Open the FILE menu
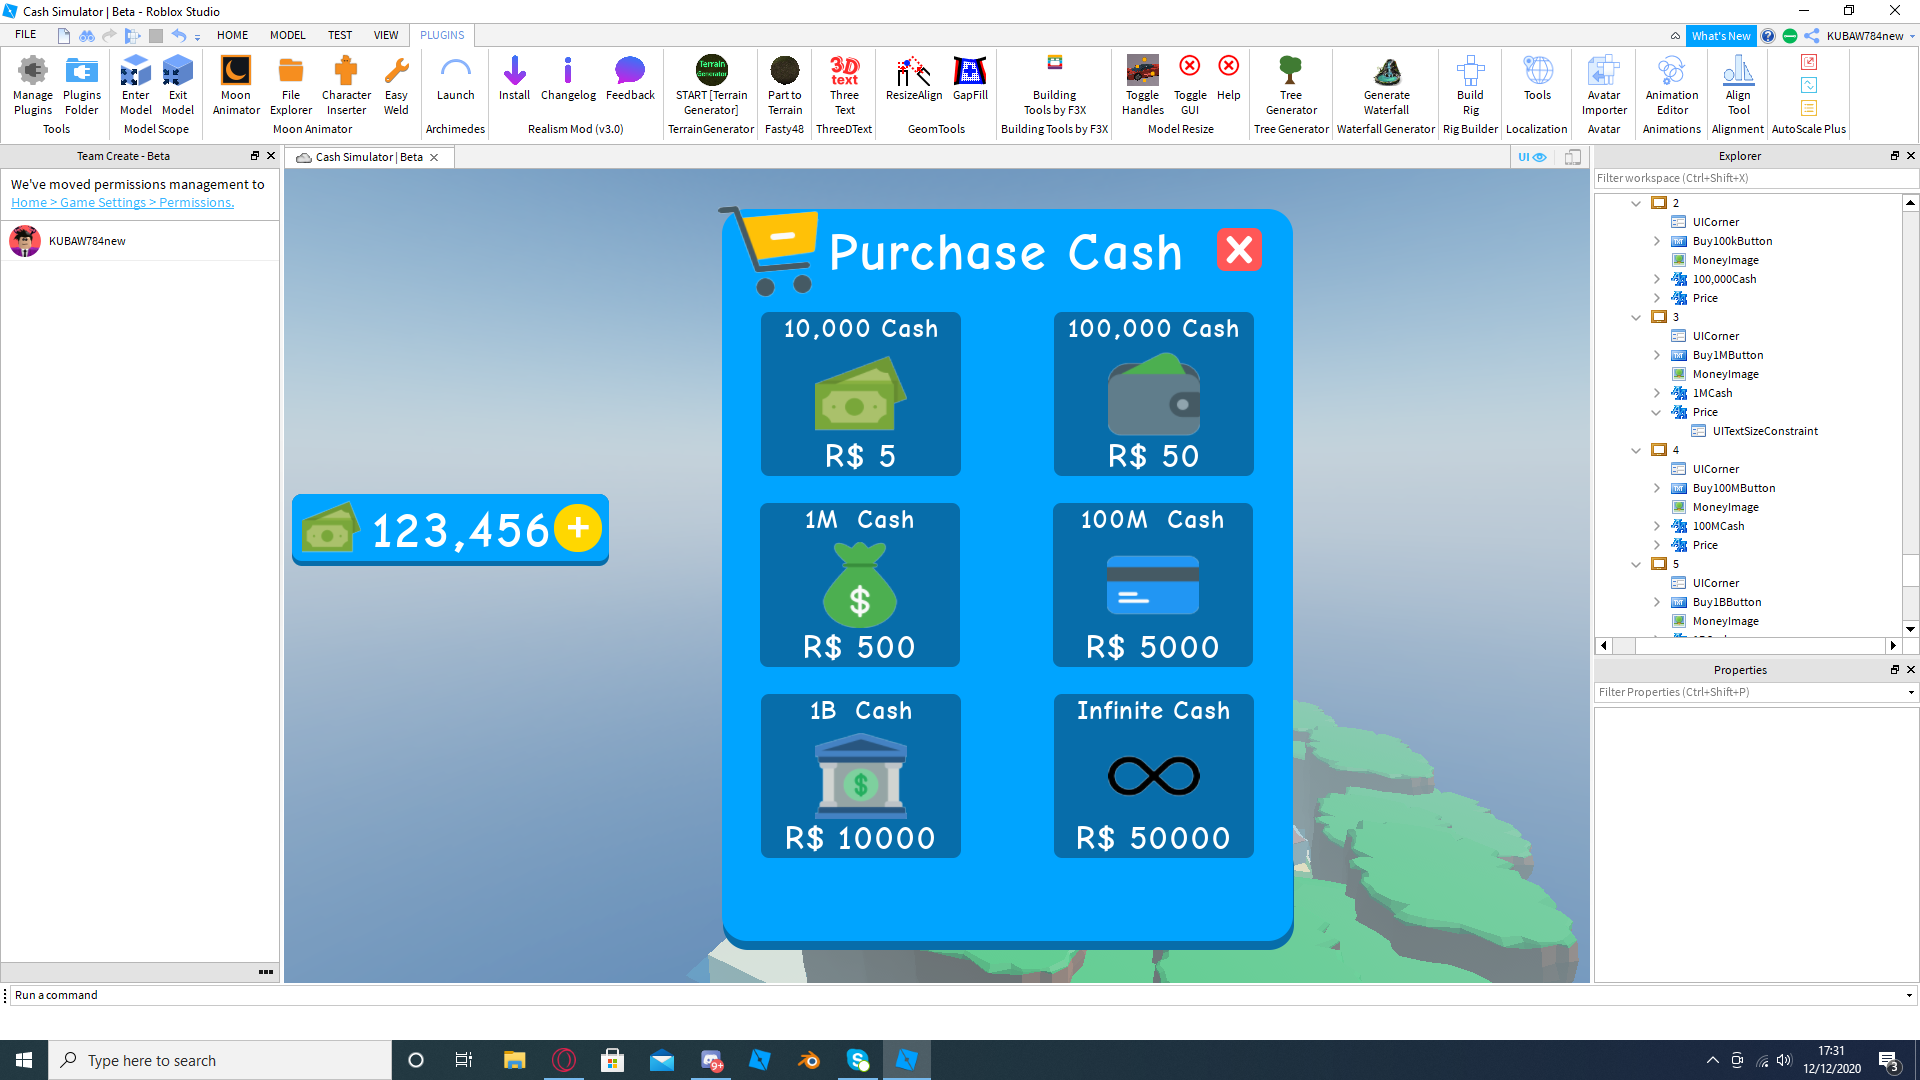The width and height of the screenshot is (1920, 1080). [x=26, y=35]
